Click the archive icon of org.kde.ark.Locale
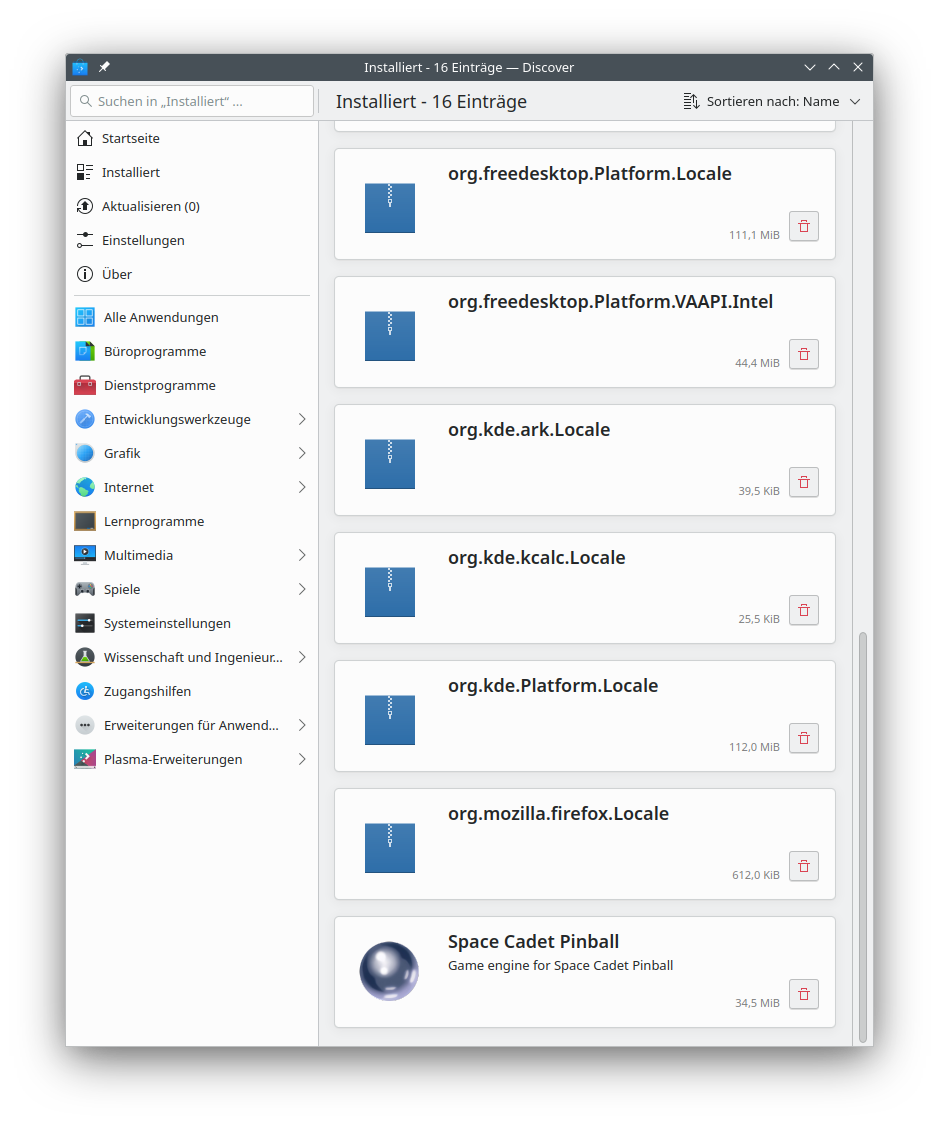This screenshot has height=1125, width=940. point(389,464)
